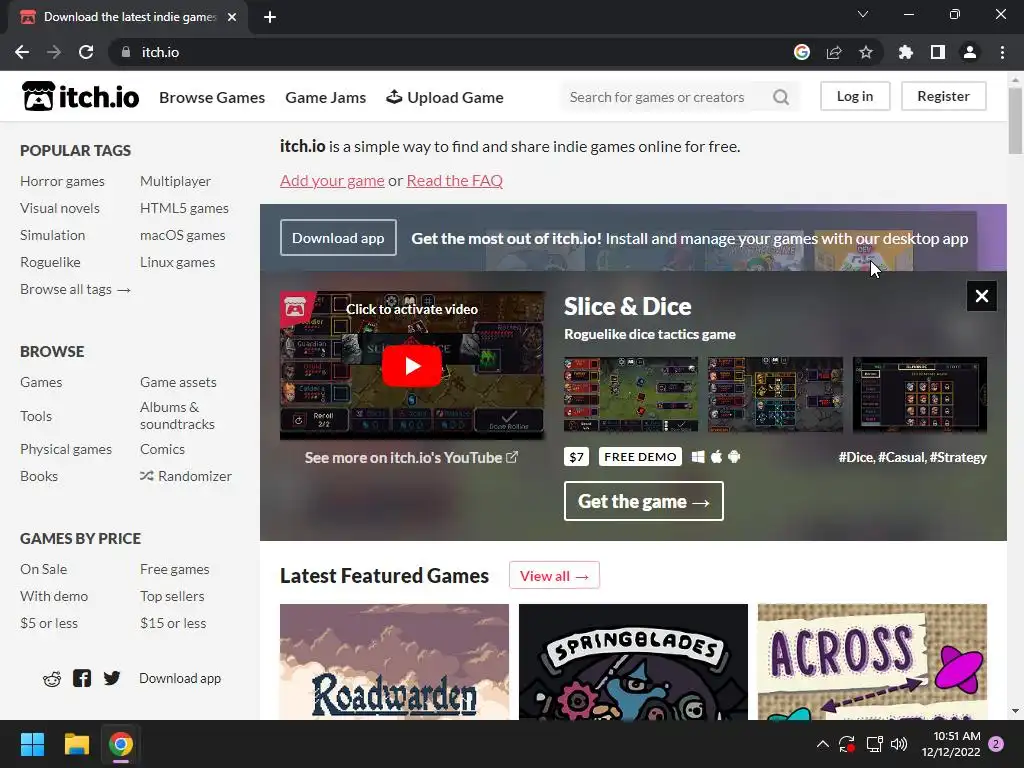Open the Browse Games menu
Image resolution: width=1024 pixels, height=768 pixels.
click(212, 97)
